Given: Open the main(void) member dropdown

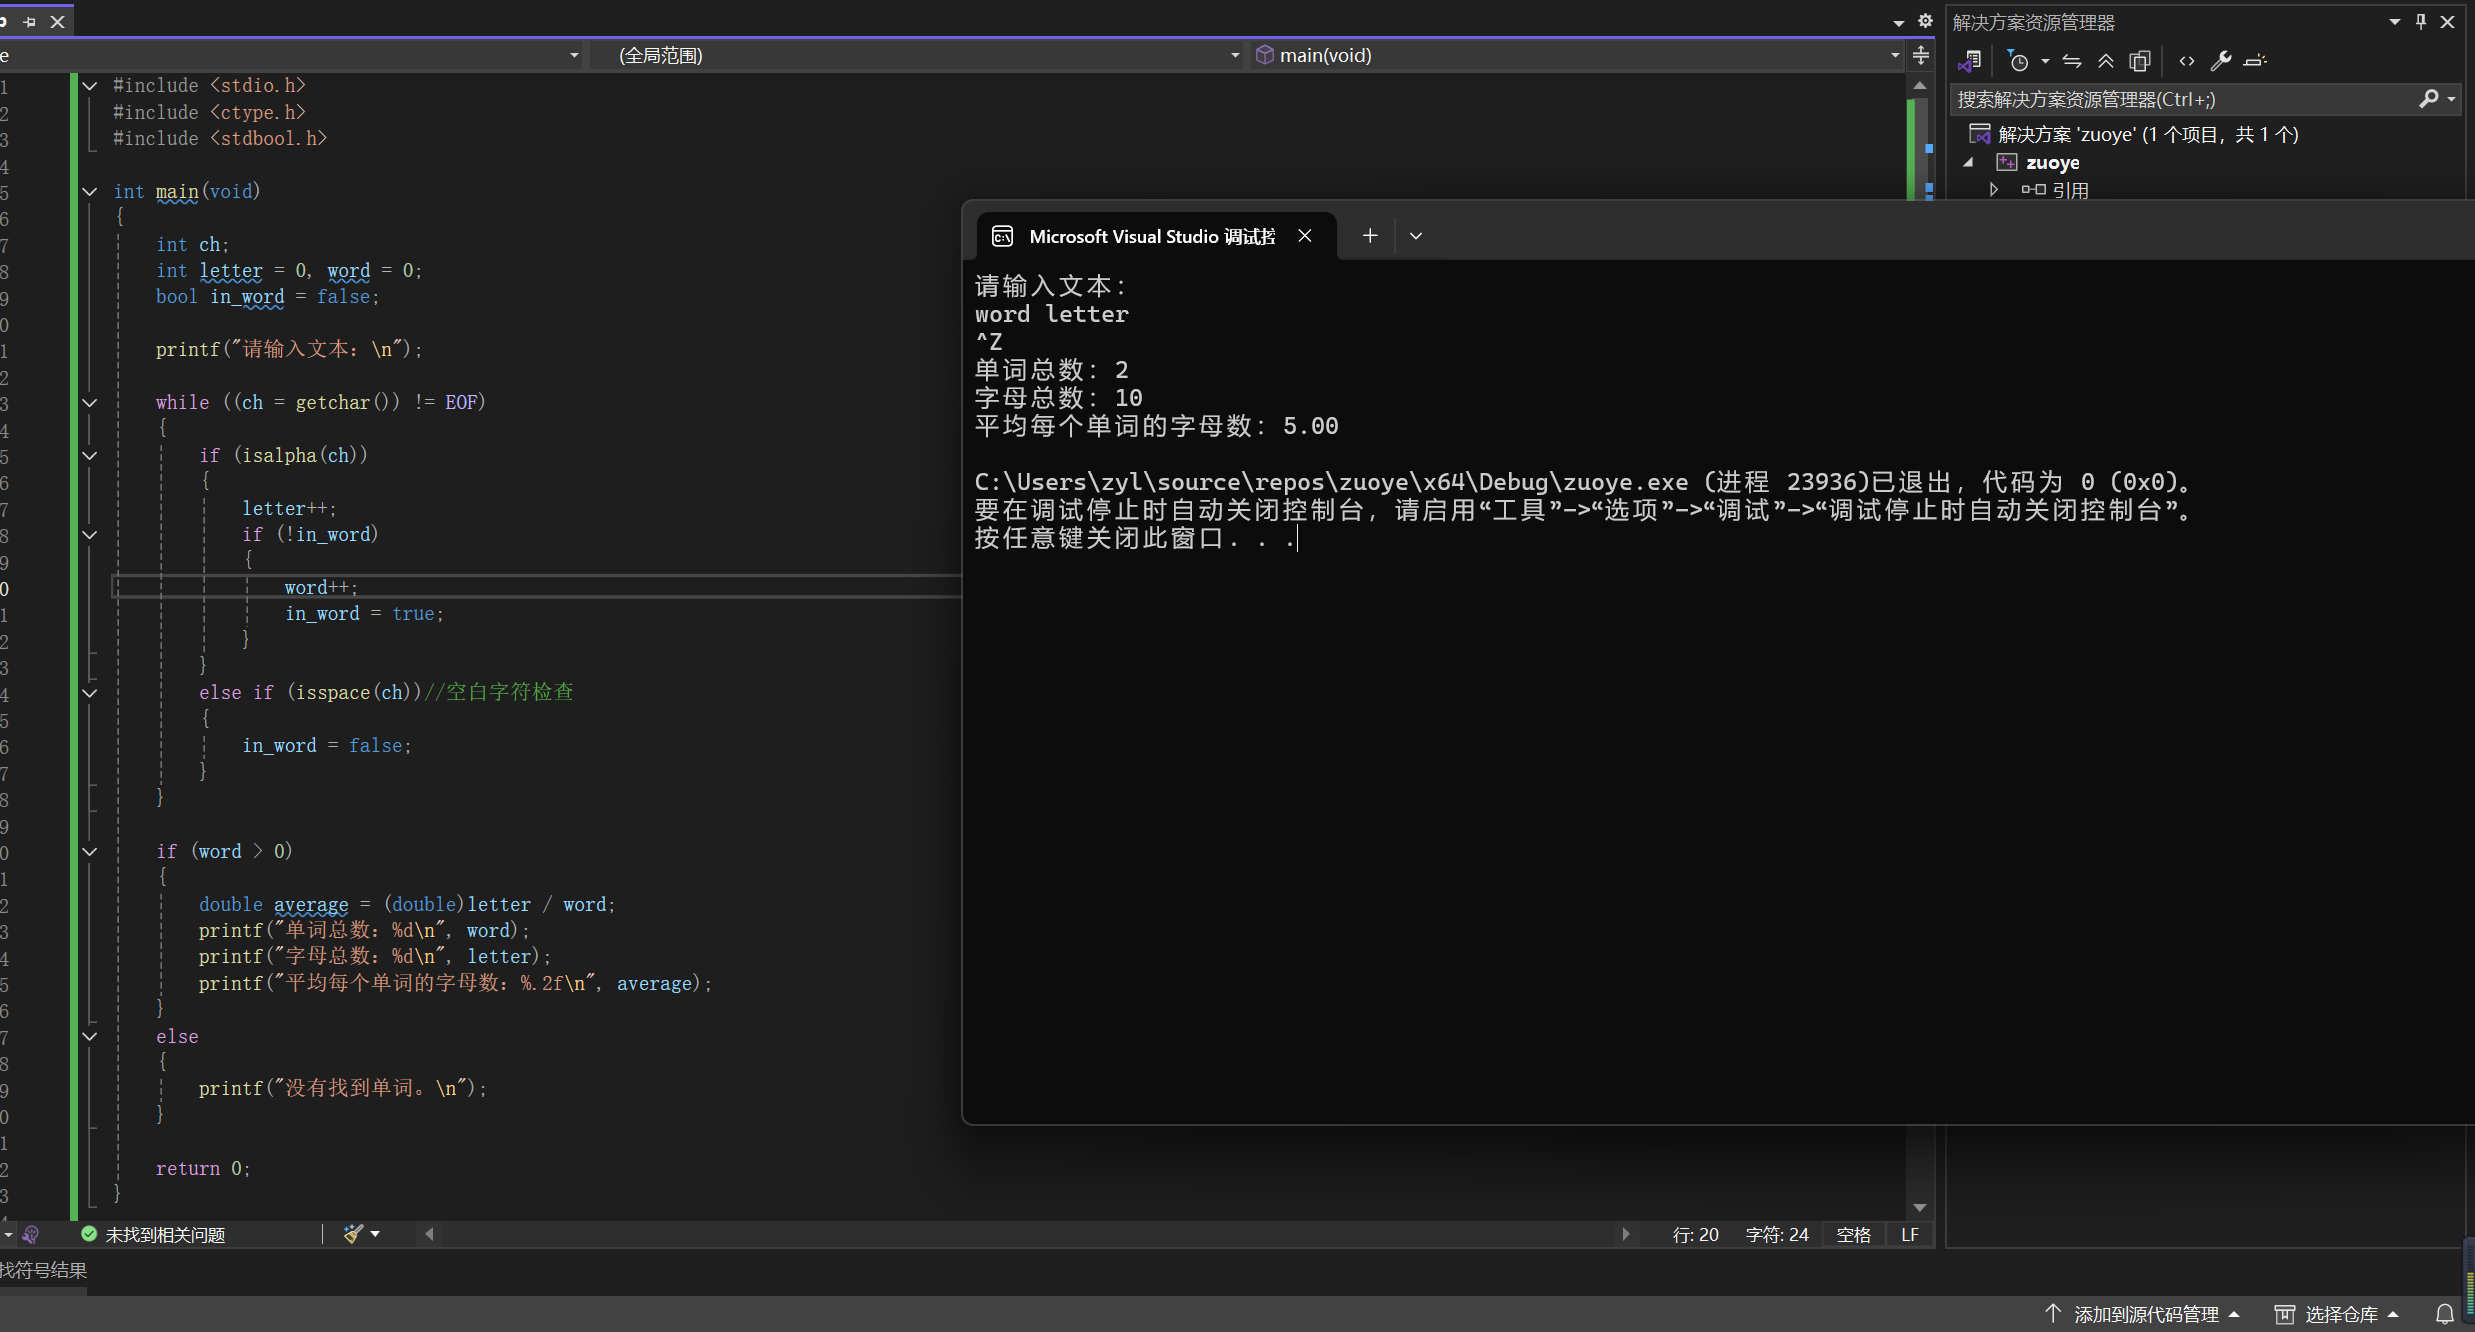Looking at the screenshot, I should tap(1894, 55).
